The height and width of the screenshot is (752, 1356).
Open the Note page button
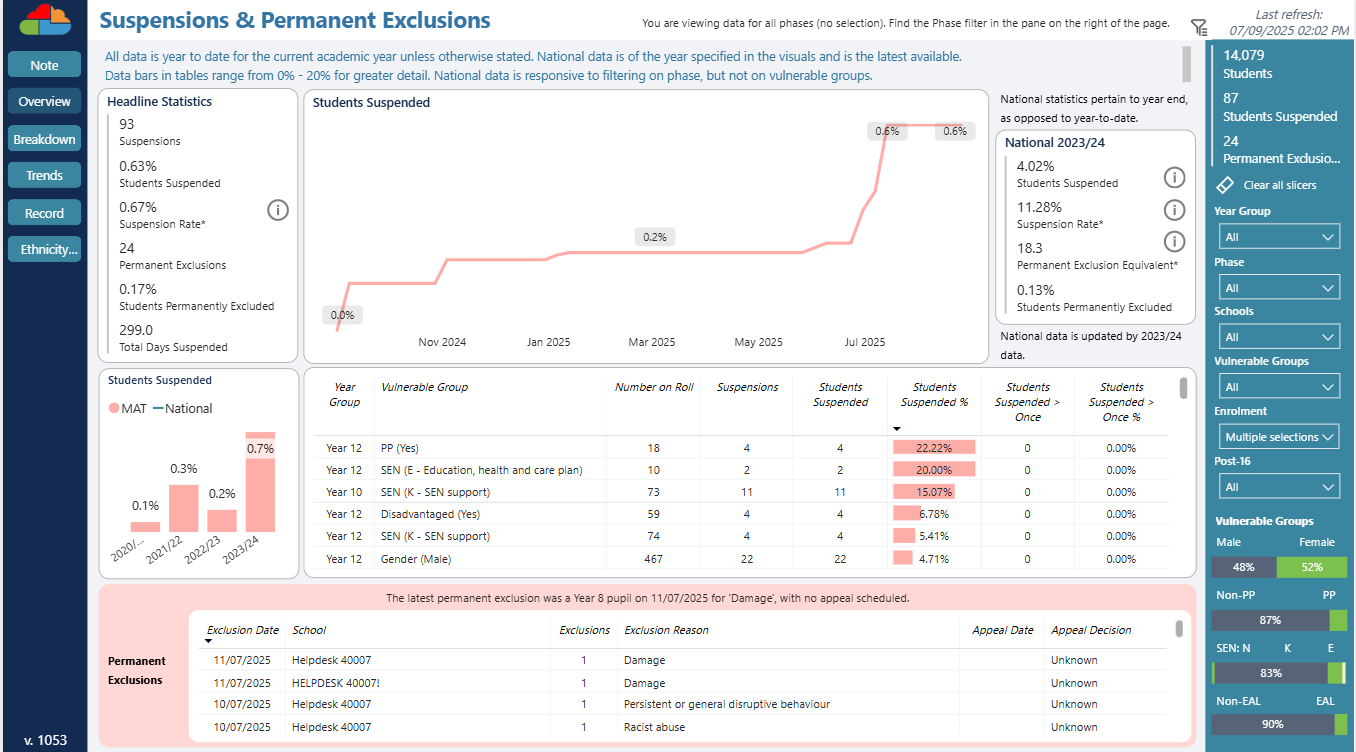coord(44,65)
